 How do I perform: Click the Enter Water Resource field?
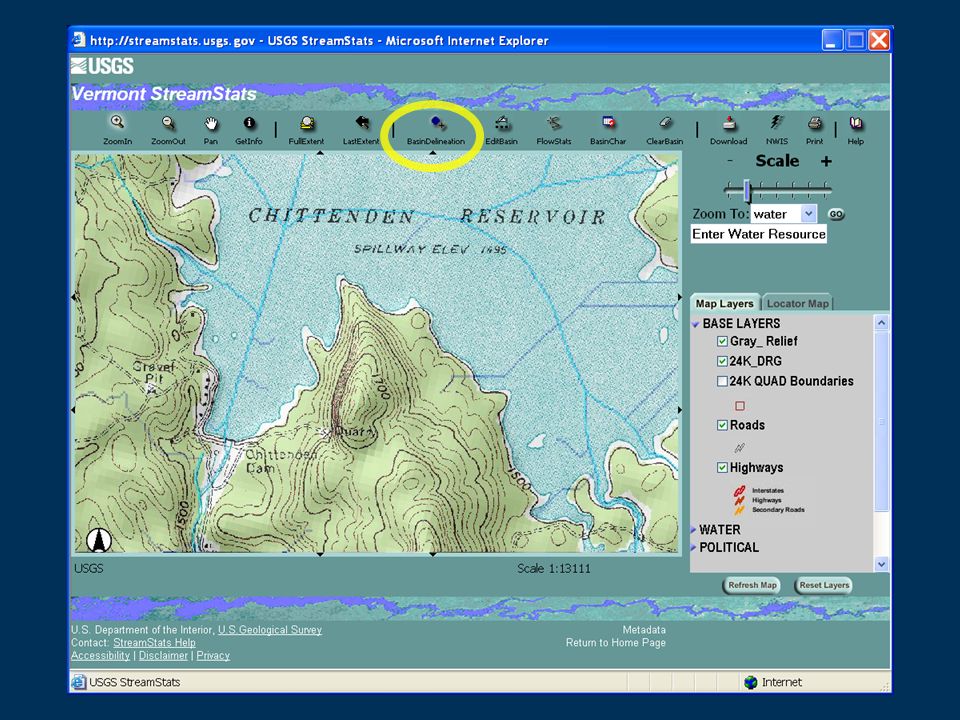pos(759,234)
